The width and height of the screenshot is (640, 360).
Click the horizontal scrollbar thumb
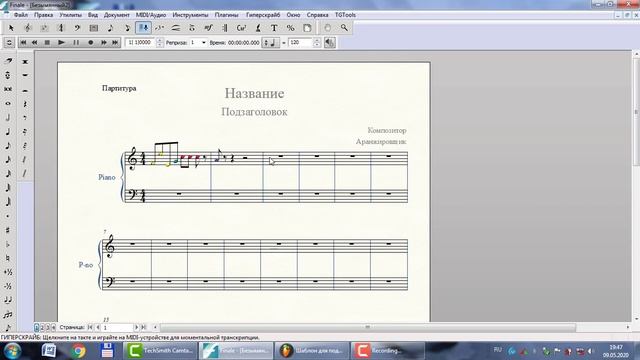367,327
